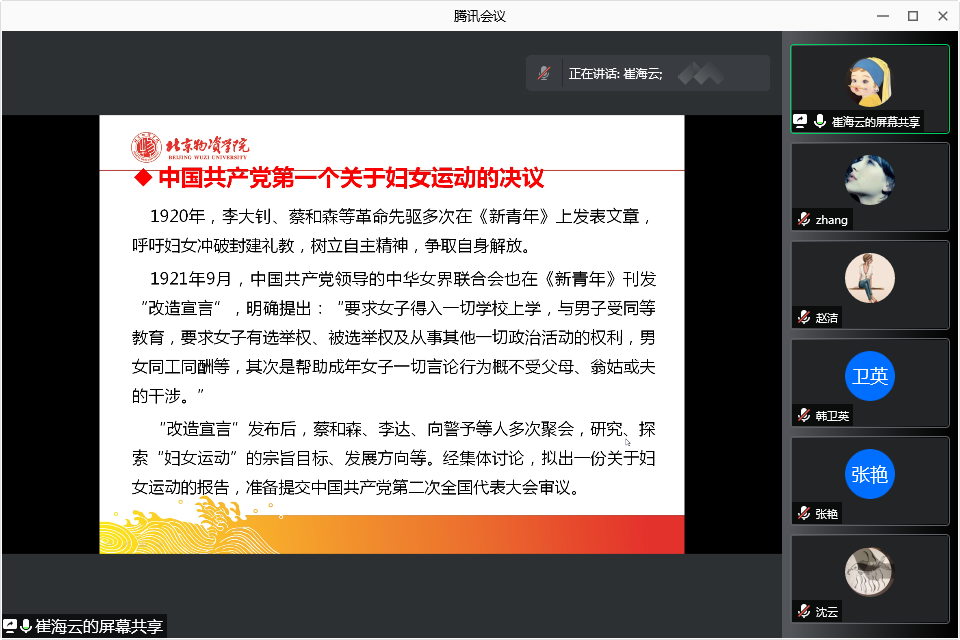
Task: Click the 崔海云的屏幕共享 label at bottom left
Action: (98, 627)
